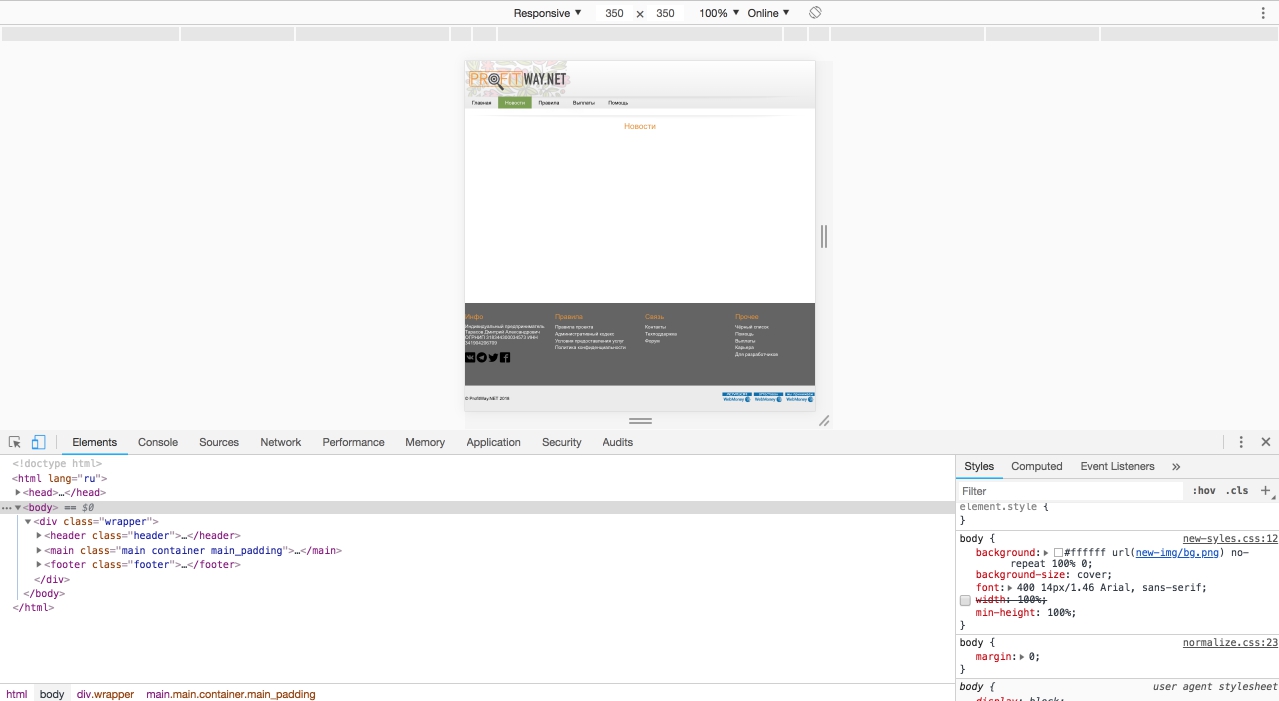Grab the viewport corner resize handle
The image size is (1279, 701).
(x=824, y=421)
